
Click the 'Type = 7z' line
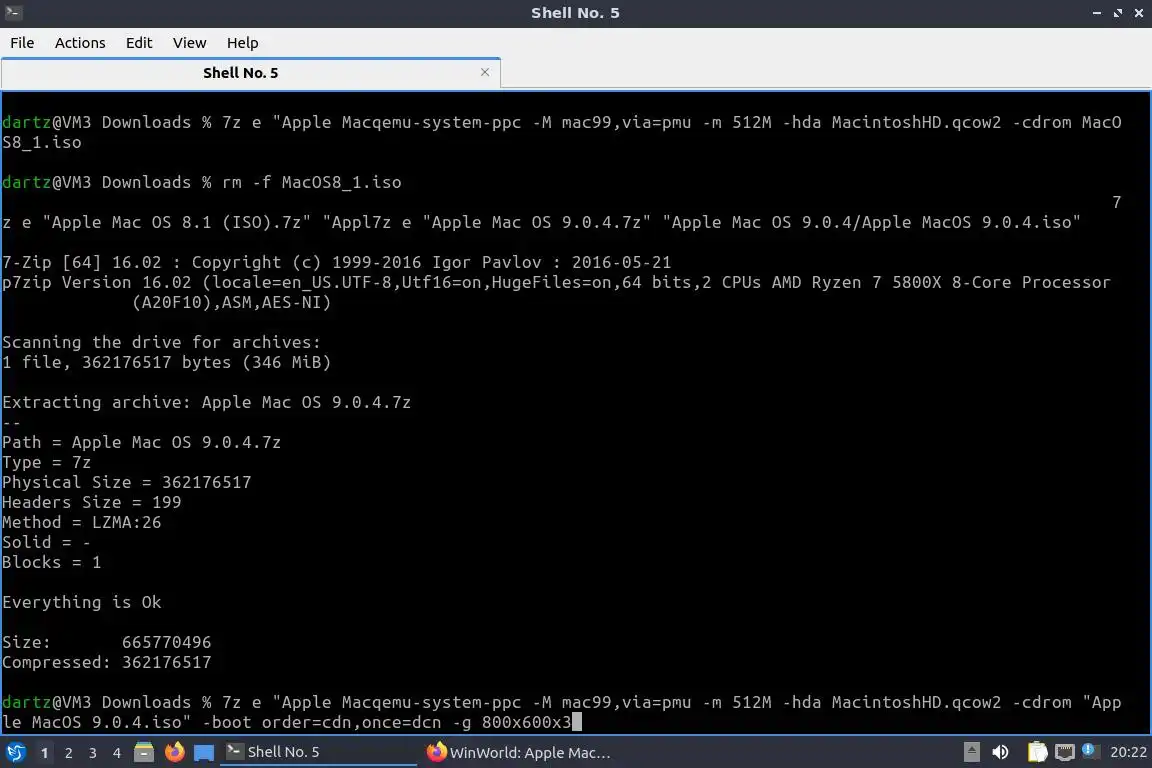46,462
